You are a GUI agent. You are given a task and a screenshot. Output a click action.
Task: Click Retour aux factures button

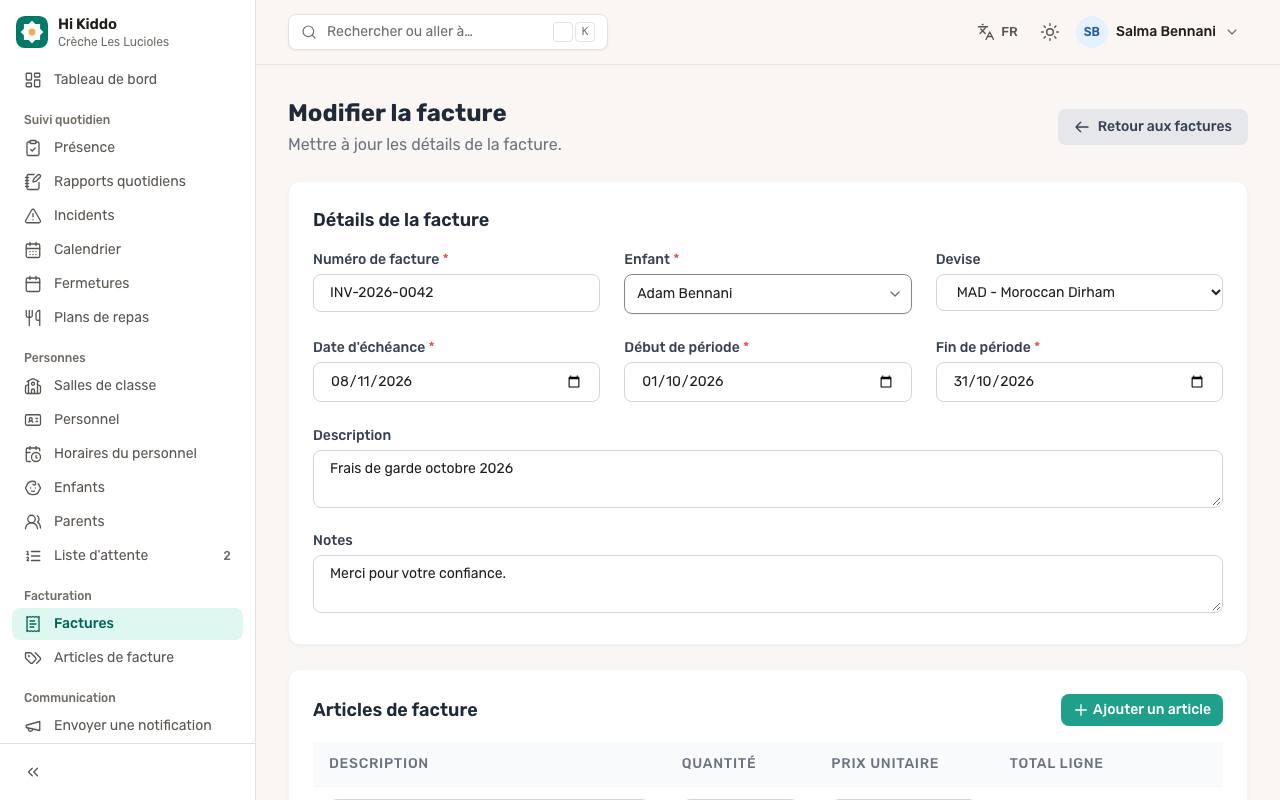point(1152,127)
